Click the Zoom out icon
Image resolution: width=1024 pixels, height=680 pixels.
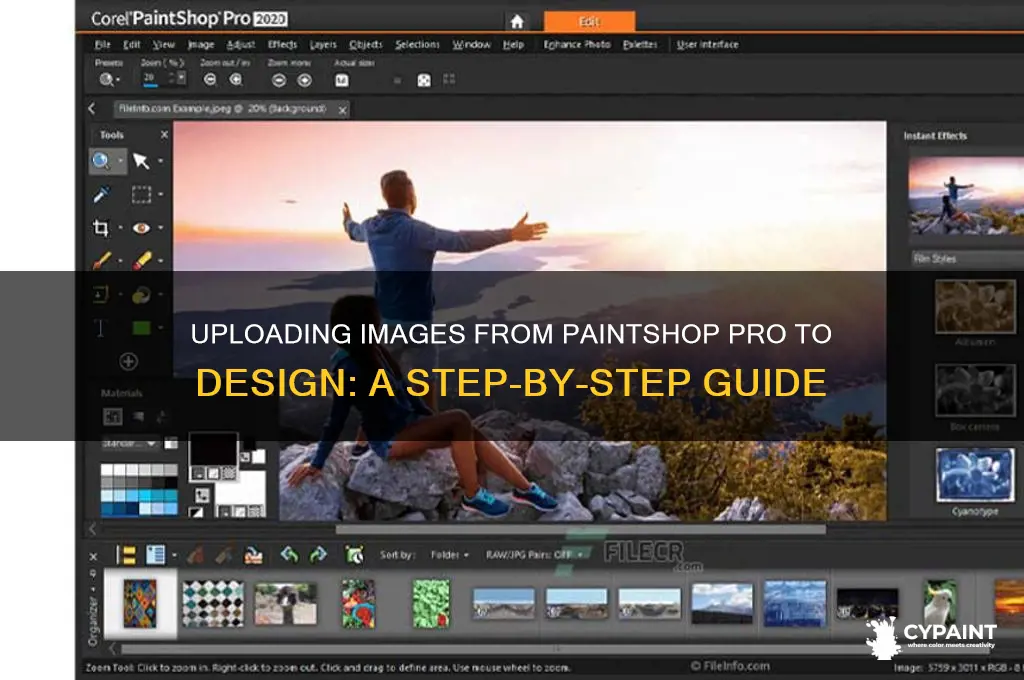click(x=210, y=80)
